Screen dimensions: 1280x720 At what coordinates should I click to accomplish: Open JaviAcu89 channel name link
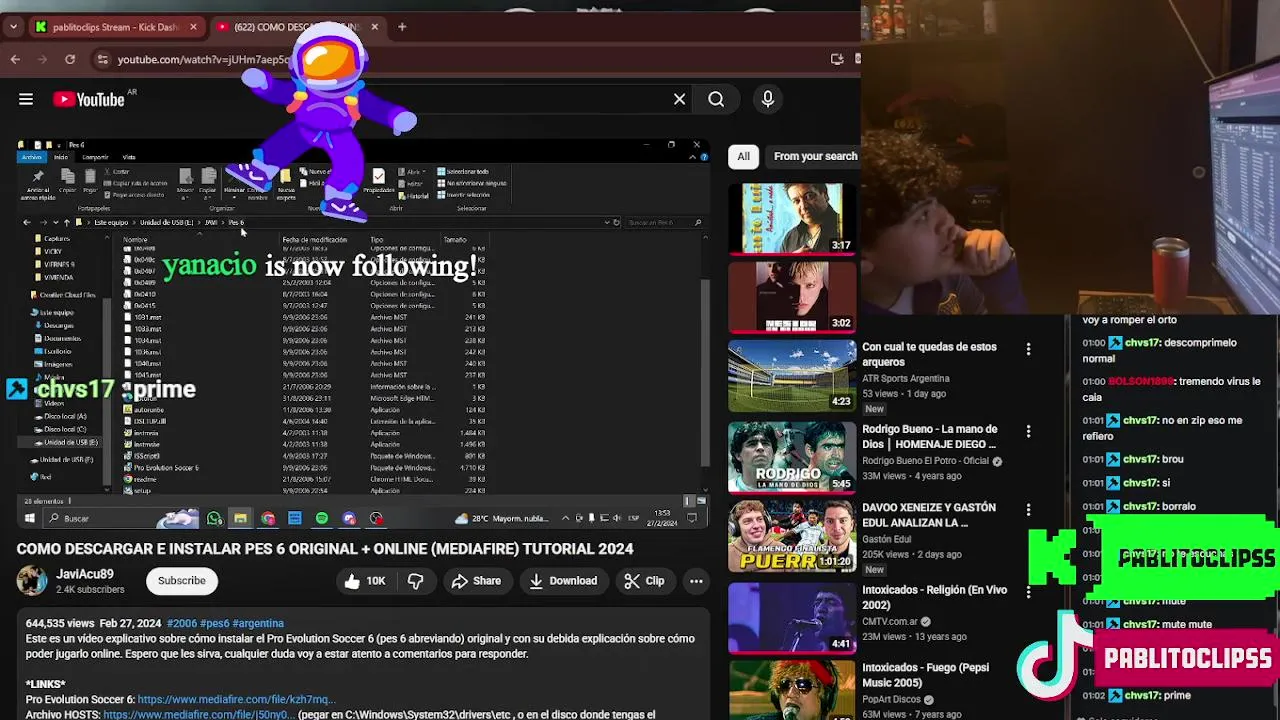tap(85, 574)
